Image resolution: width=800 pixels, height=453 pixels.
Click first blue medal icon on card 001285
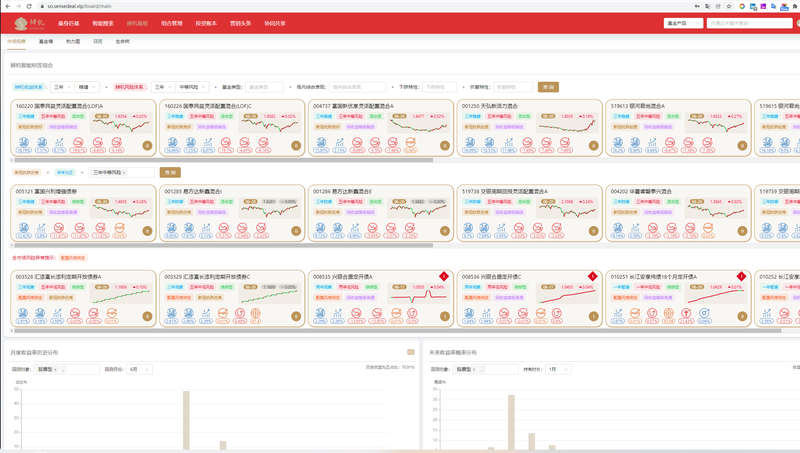[x=172, y=227]
